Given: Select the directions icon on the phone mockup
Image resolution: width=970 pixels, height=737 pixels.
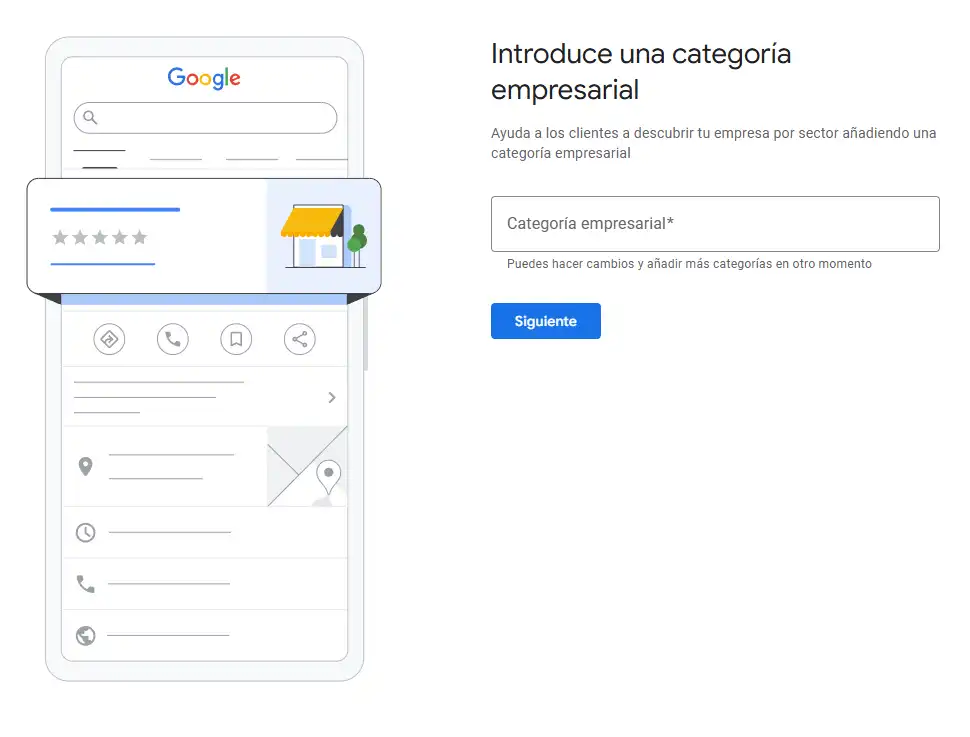Looking at the screenshot, I should [109, 339].
